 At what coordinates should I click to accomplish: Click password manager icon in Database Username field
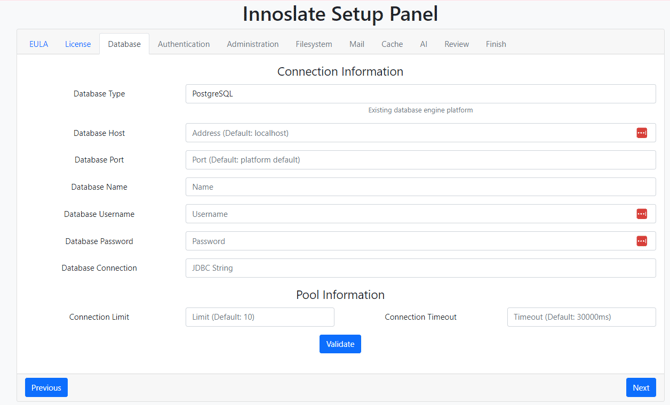[x=641, y=214]
